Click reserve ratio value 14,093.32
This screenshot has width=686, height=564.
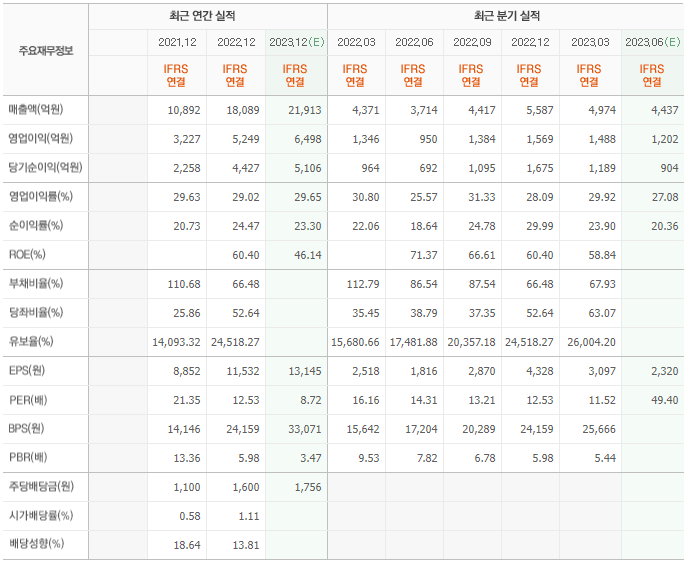click(x=176, y=342)
